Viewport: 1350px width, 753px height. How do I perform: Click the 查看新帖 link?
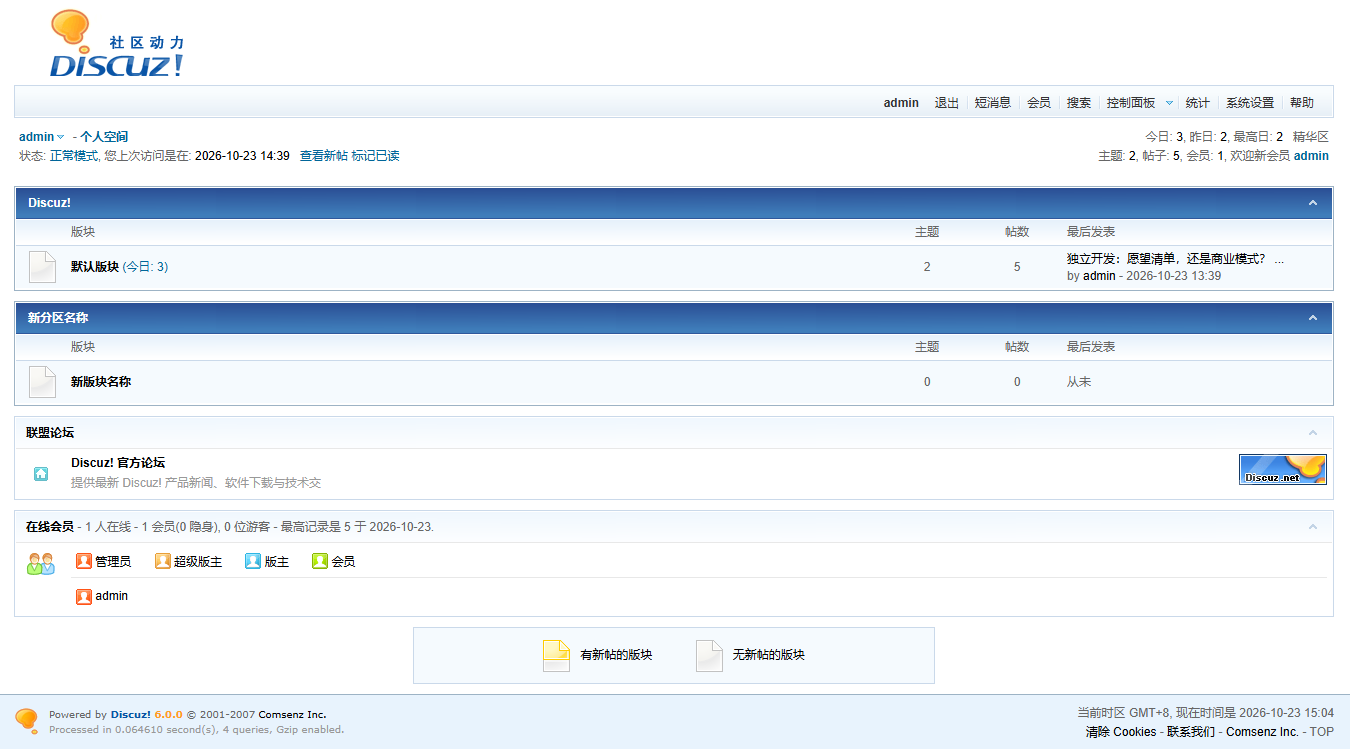pyautogui.click(x=324, y=156)
